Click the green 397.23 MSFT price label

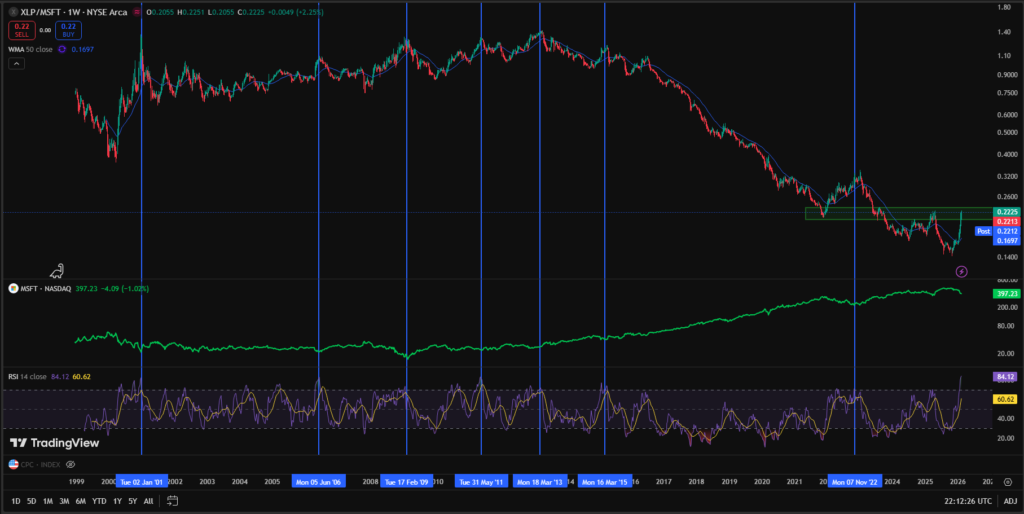coord(1006,294)
